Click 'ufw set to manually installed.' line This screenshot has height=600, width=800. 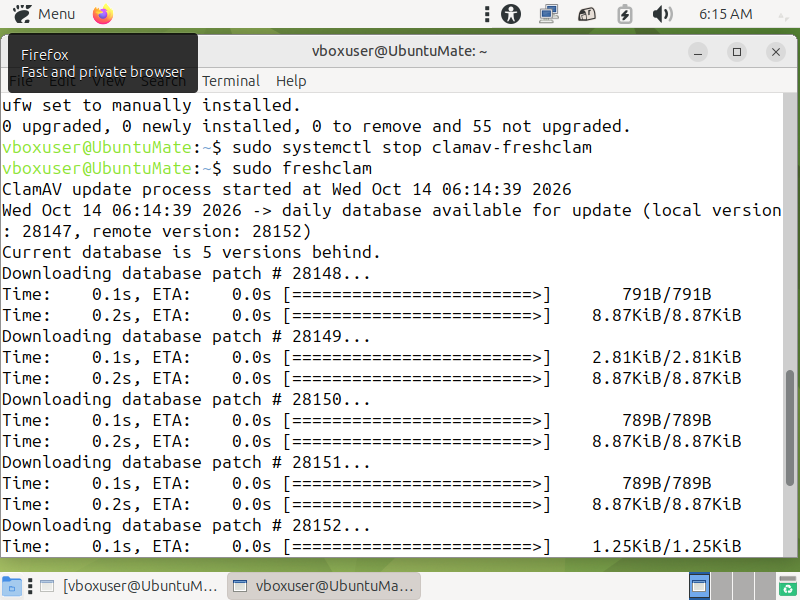(152, 106)
